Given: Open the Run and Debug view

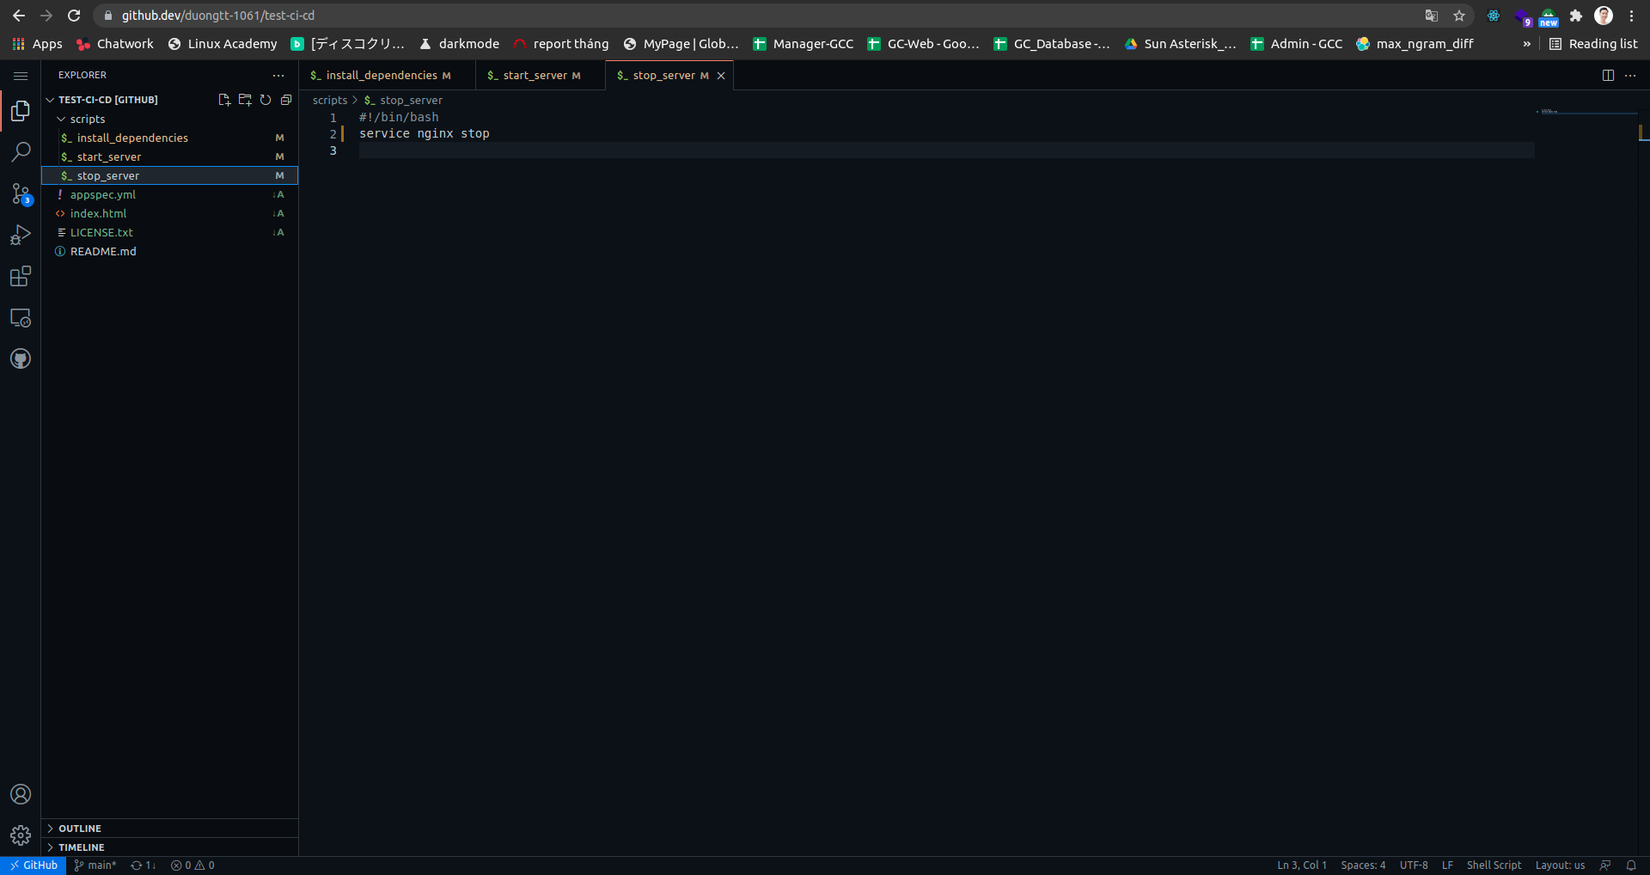Looking at the screenshot, I should point(20,235).
